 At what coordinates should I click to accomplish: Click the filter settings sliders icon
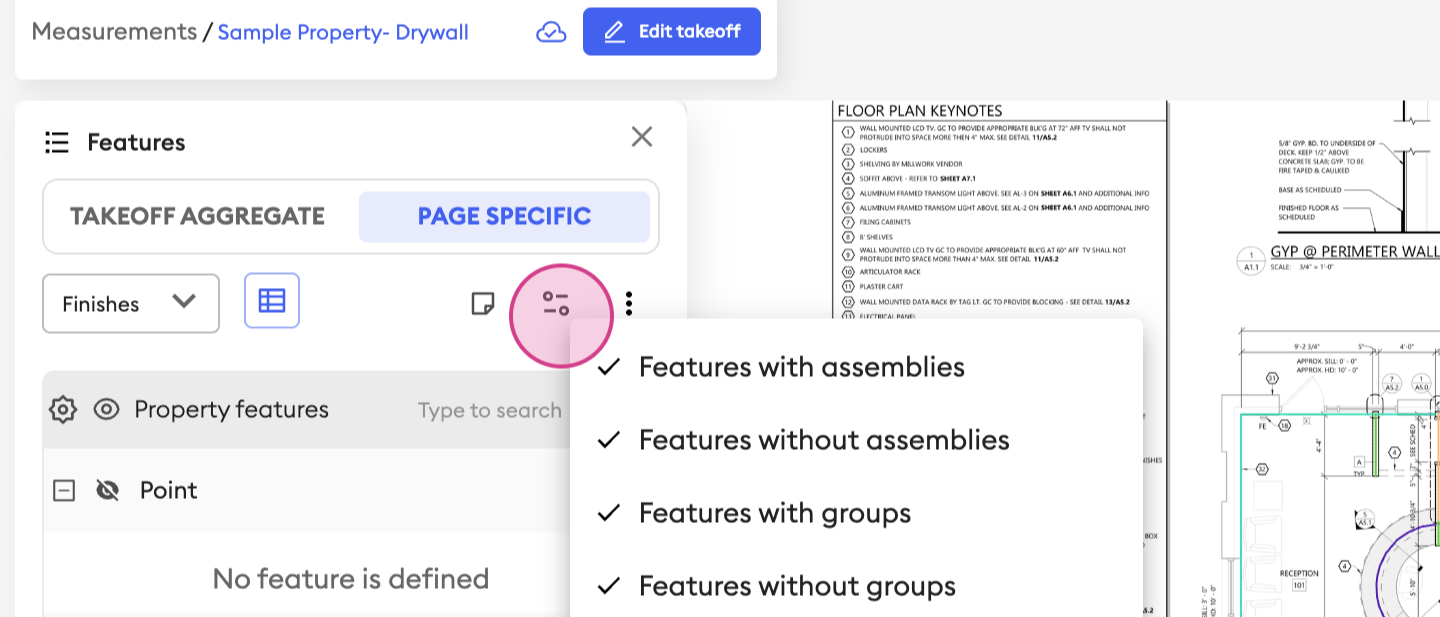[556, 304]
